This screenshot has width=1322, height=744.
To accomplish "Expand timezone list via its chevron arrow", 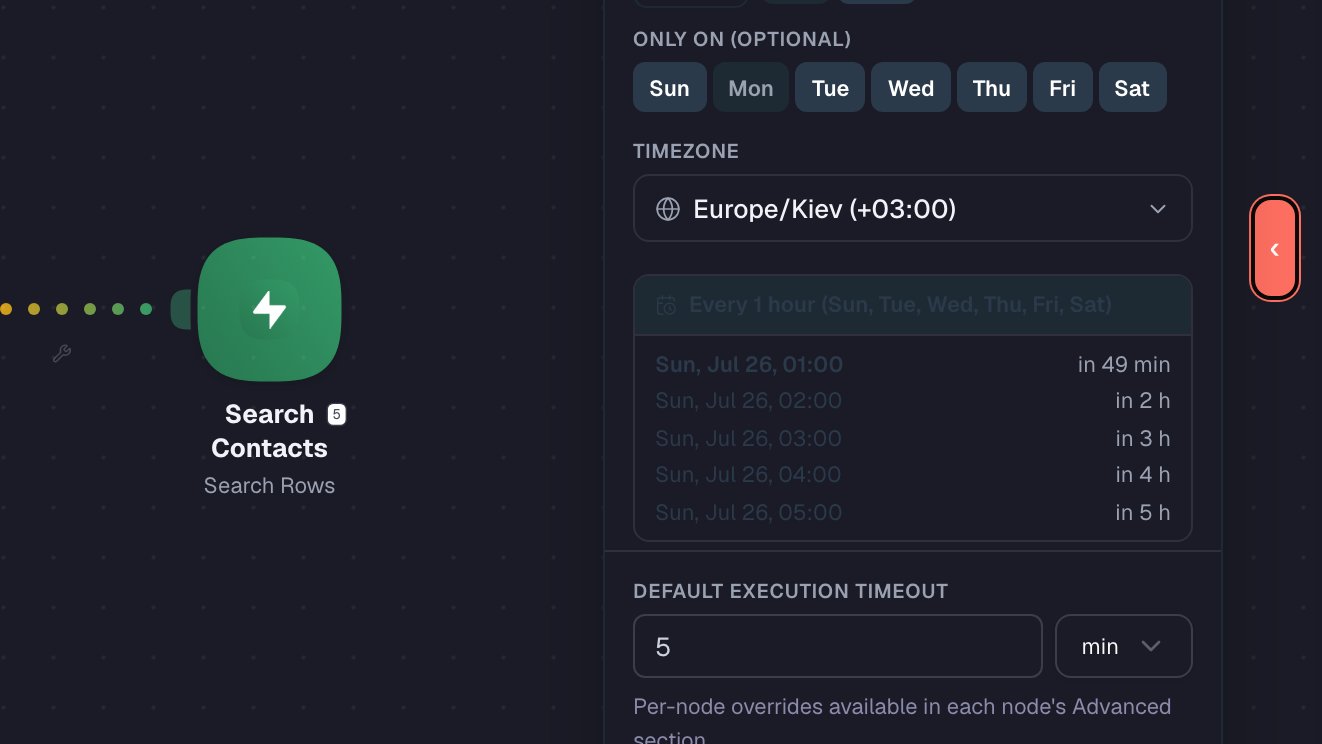I will (1158, 209).
